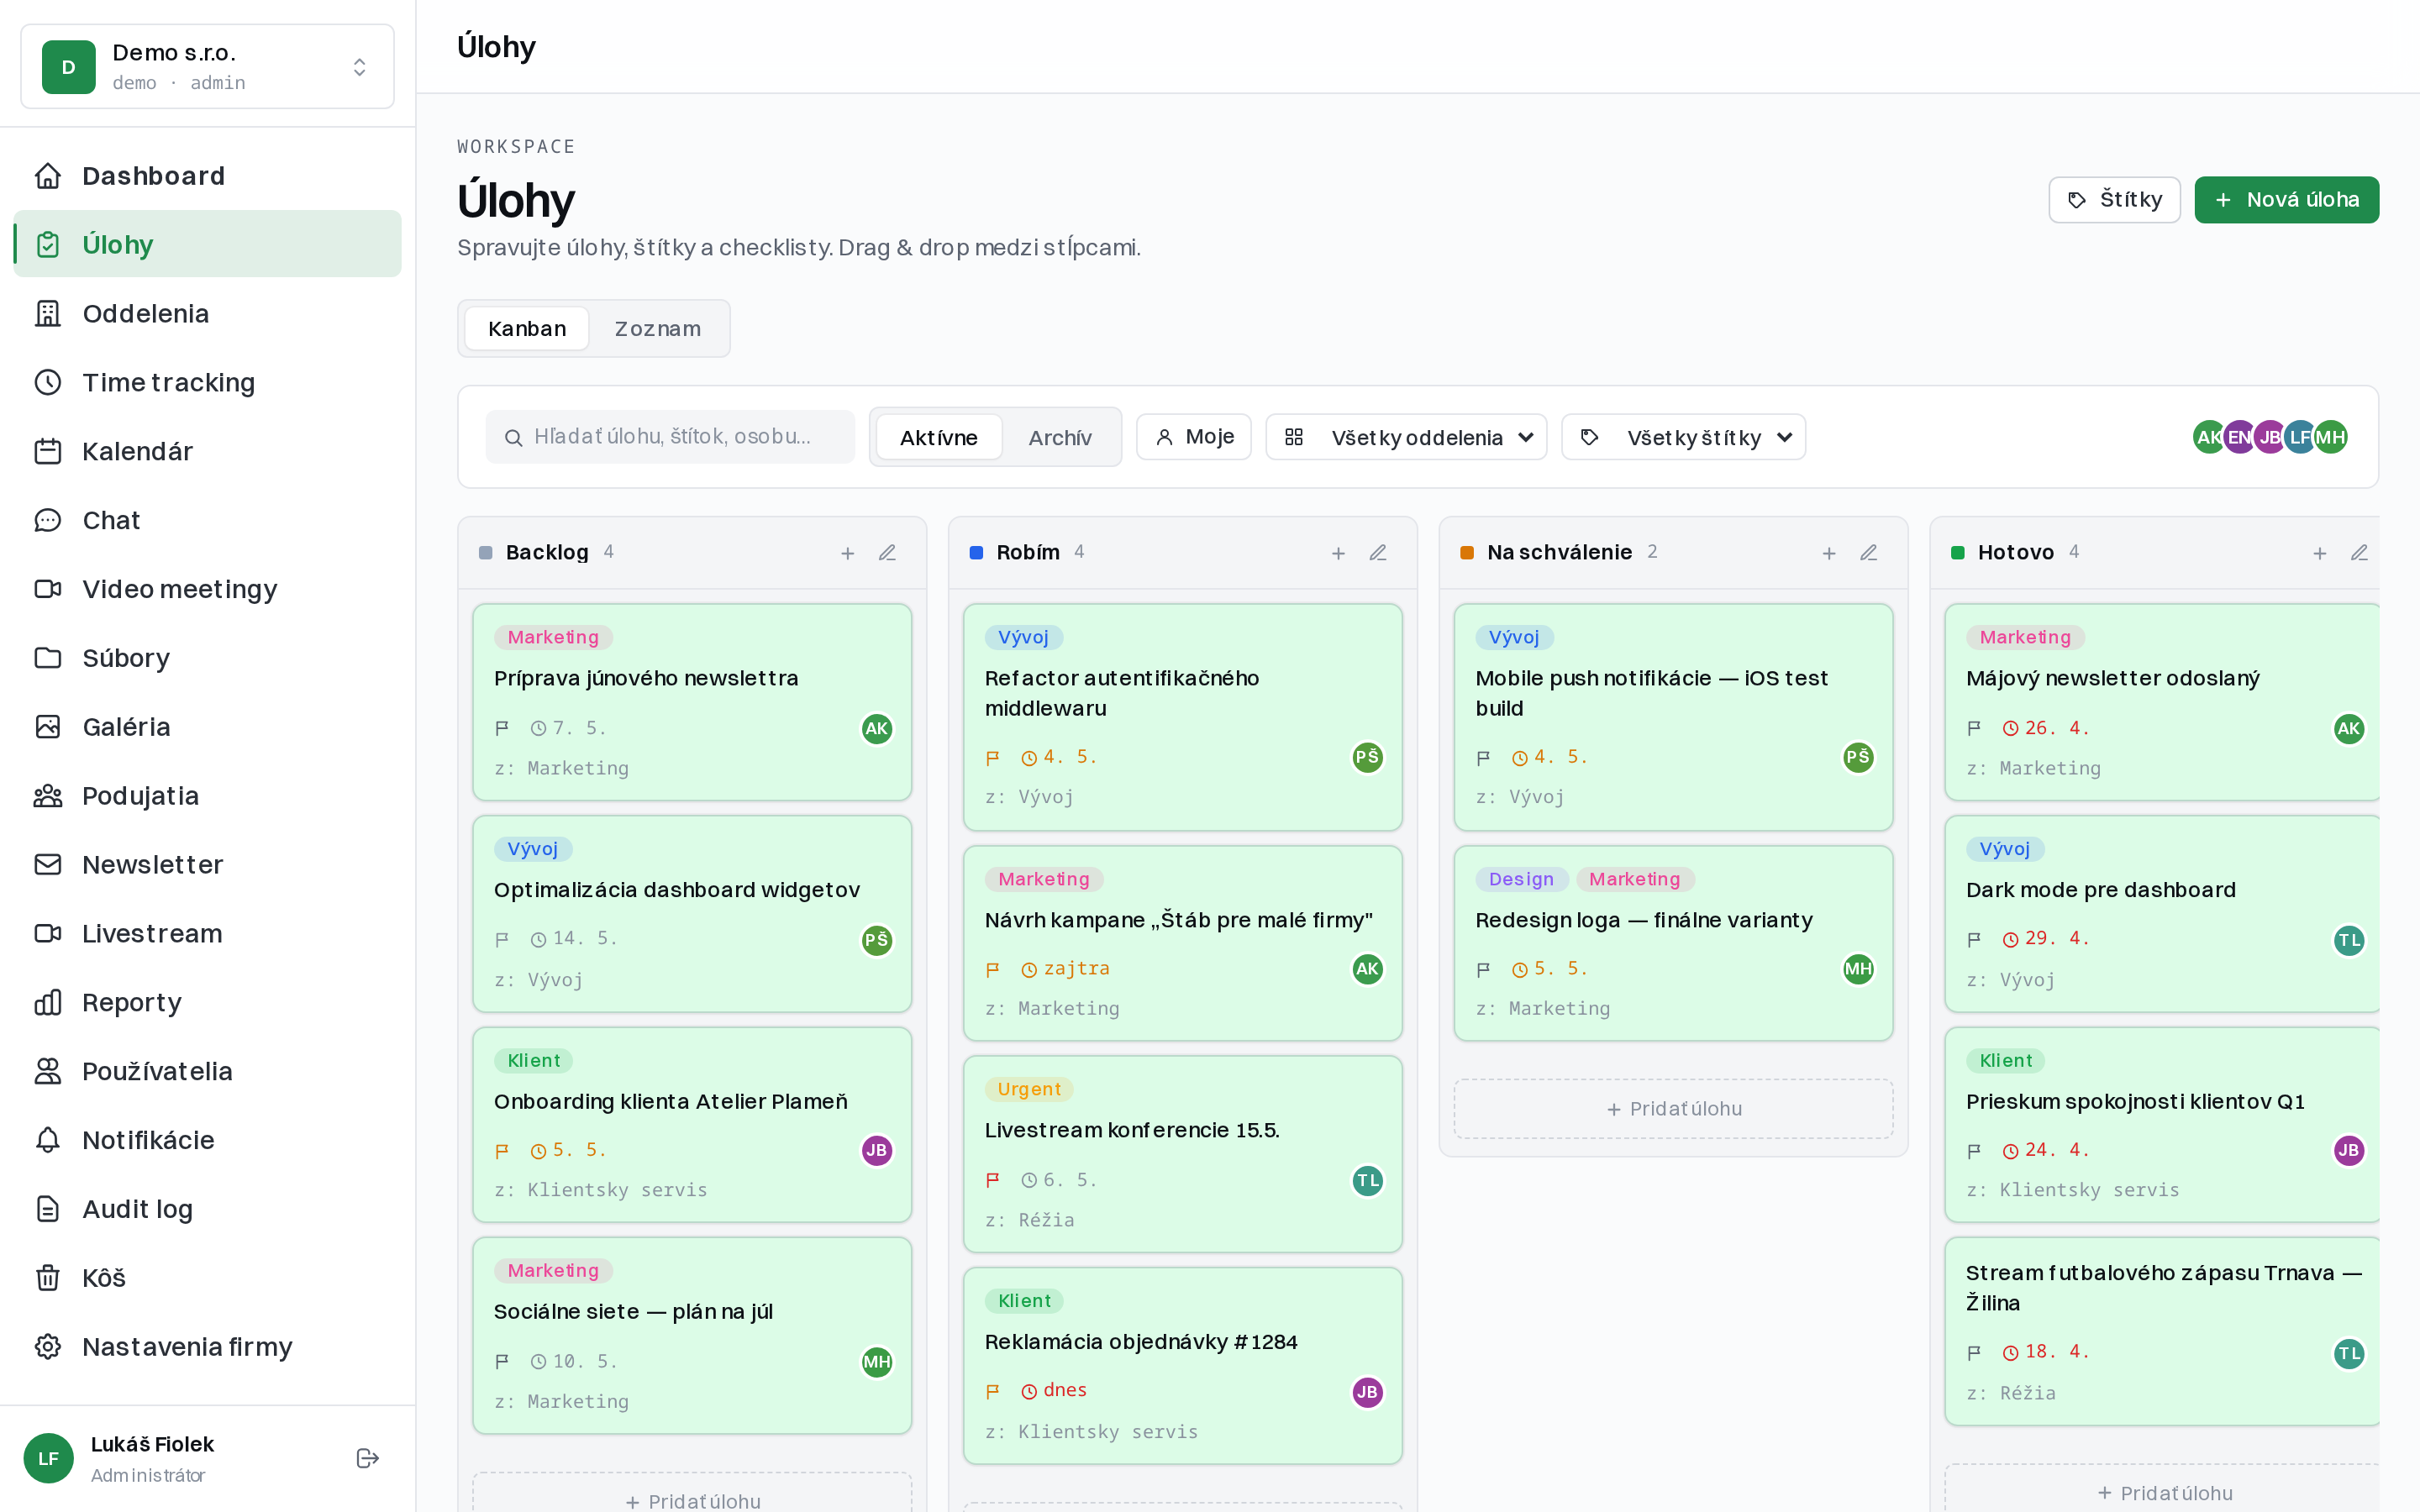Click the MH avatar in the filter bar
The height and width of the screenshot is (1512, 2420).
coord(2330,437)
